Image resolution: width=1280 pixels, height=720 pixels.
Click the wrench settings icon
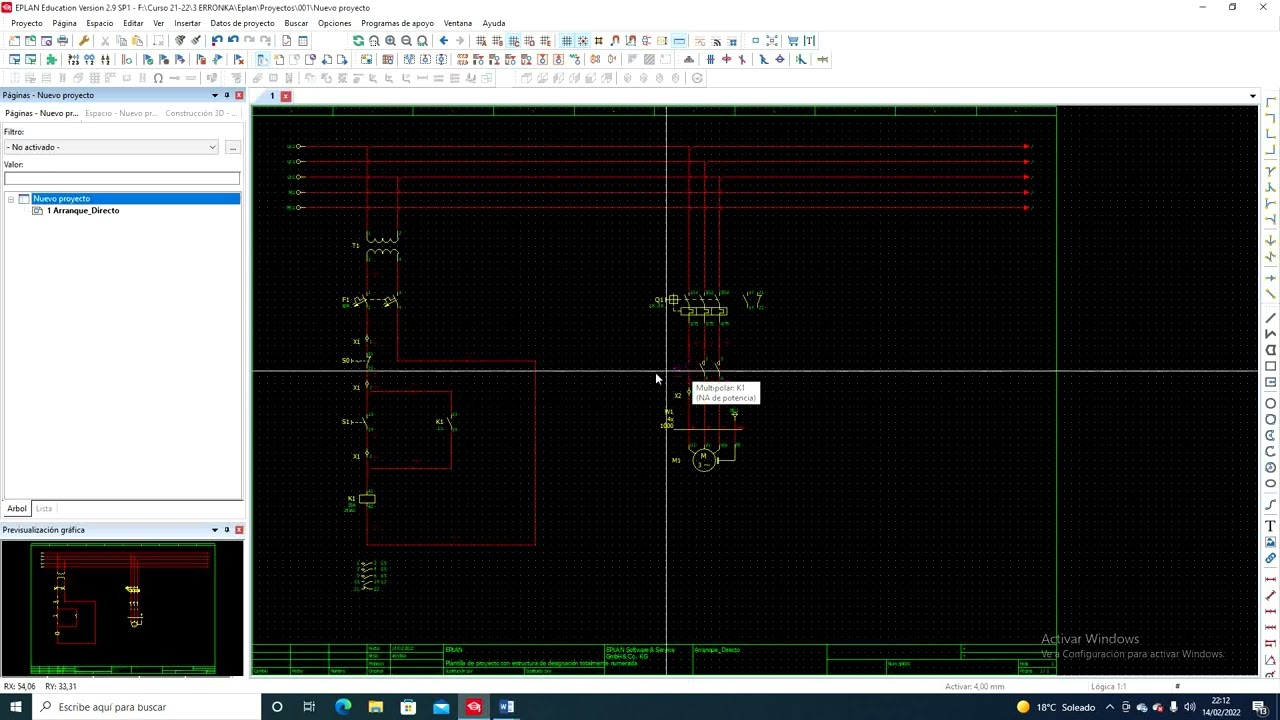click(x=84, y=41)
